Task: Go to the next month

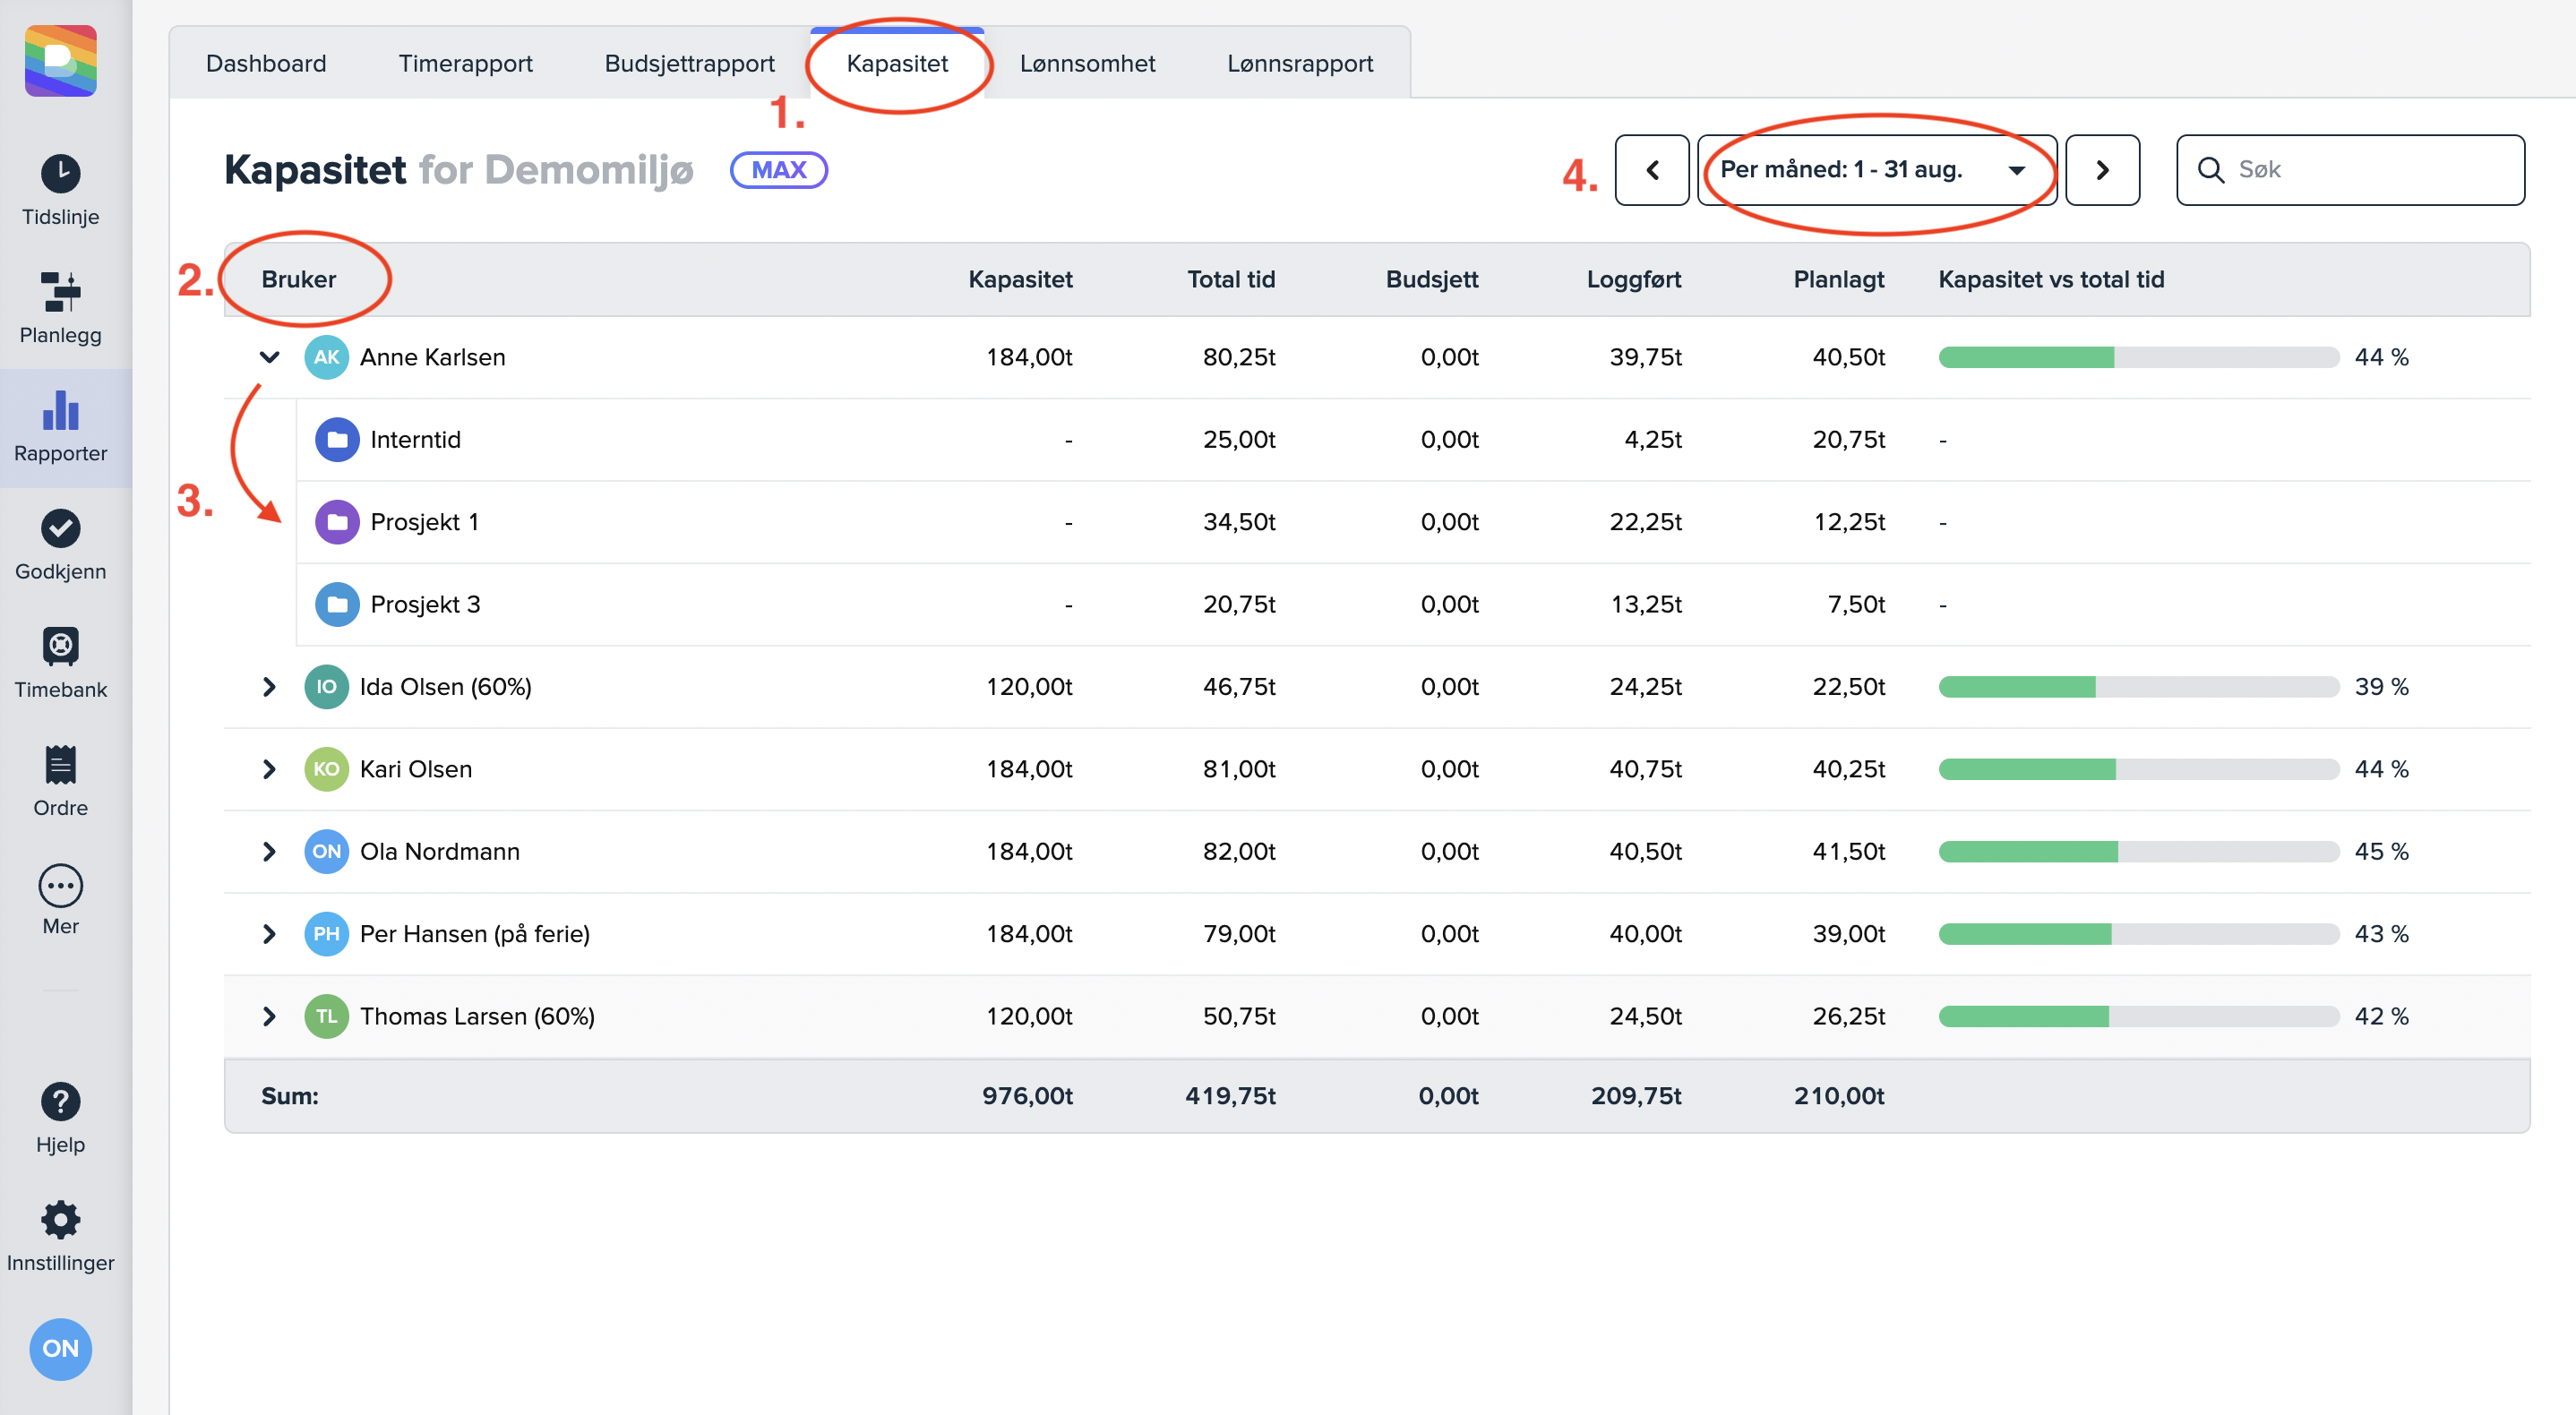Action: click(x=2102, y=170)
